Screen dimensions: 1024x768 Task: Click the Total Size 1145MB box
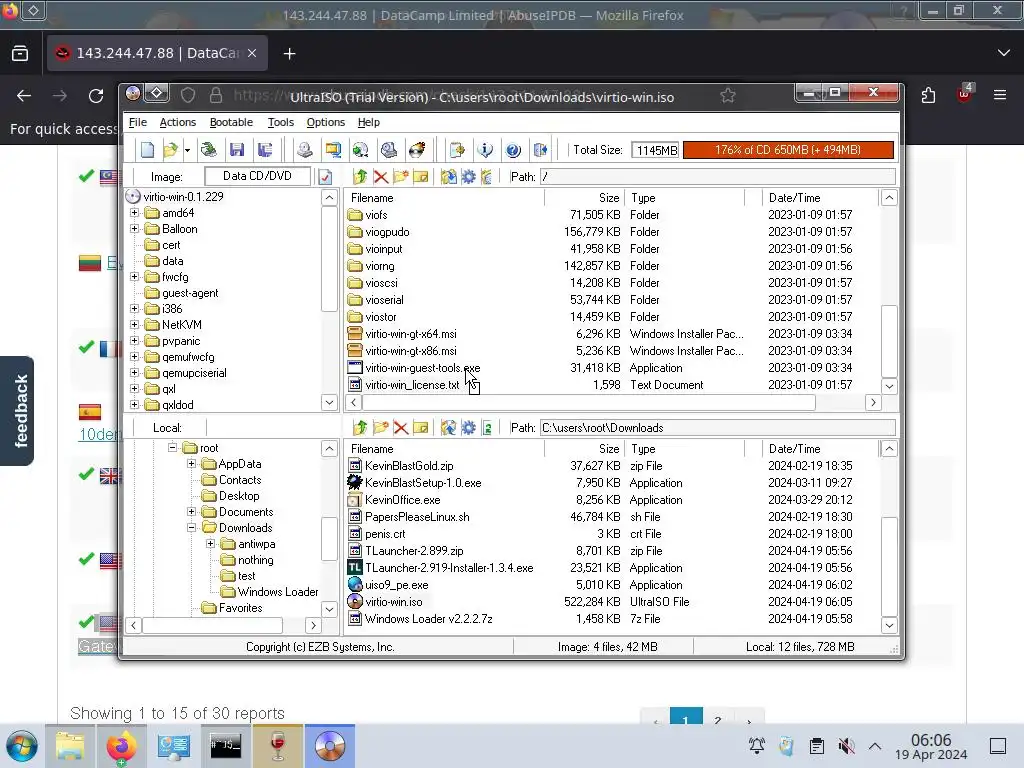(656, 150)
